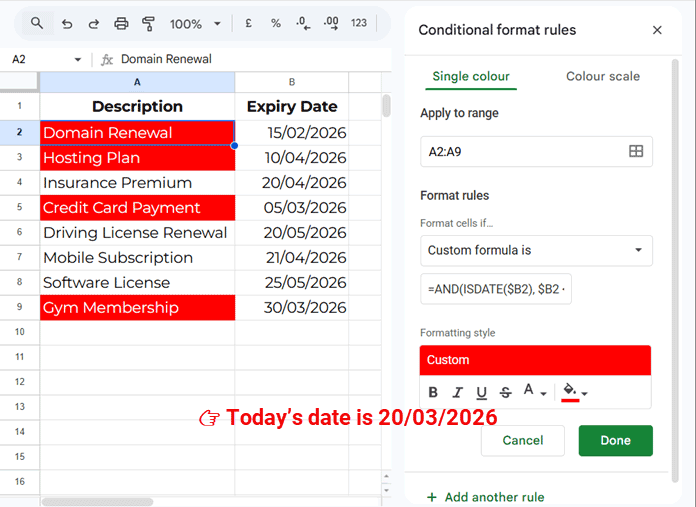696x507 pixels.
Task: Select the Domain Renewal cell
Action: coord(137,133)
